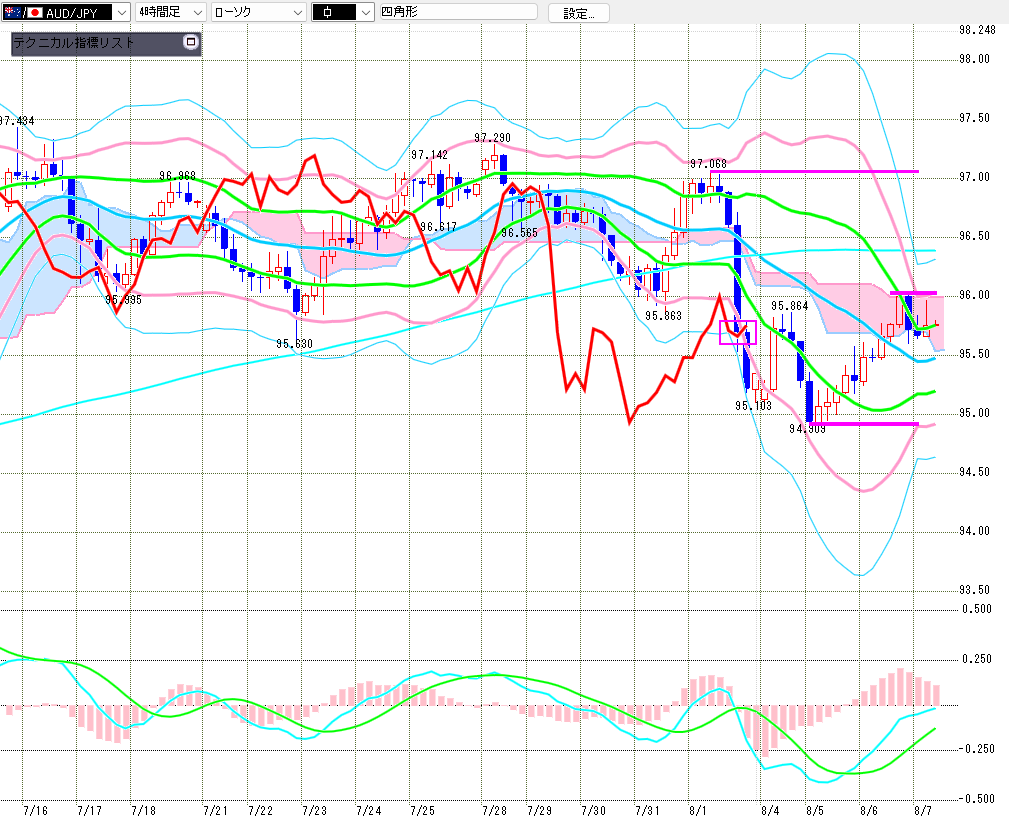Click the テクニカル指標リスト panel title
Image resolution: width=1009 pixels, height=819 pixels.
[74, 43]
